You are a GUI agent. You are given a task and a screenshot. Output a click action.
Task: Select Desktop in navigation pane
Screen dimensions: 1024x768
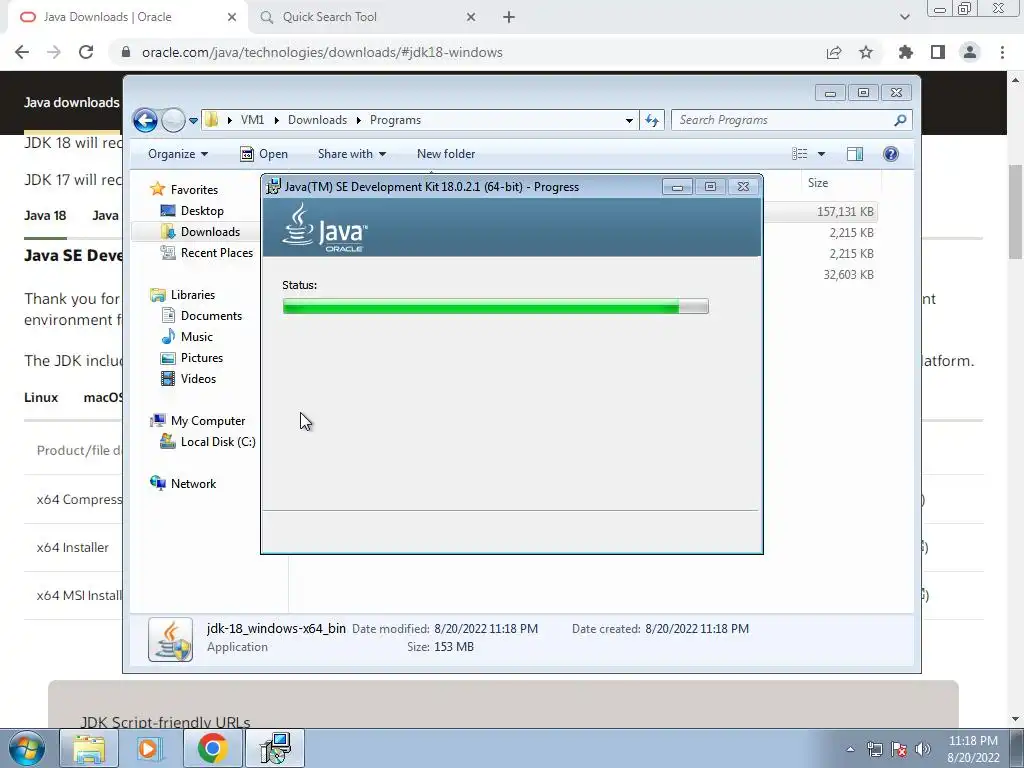[x=202, y=210]
